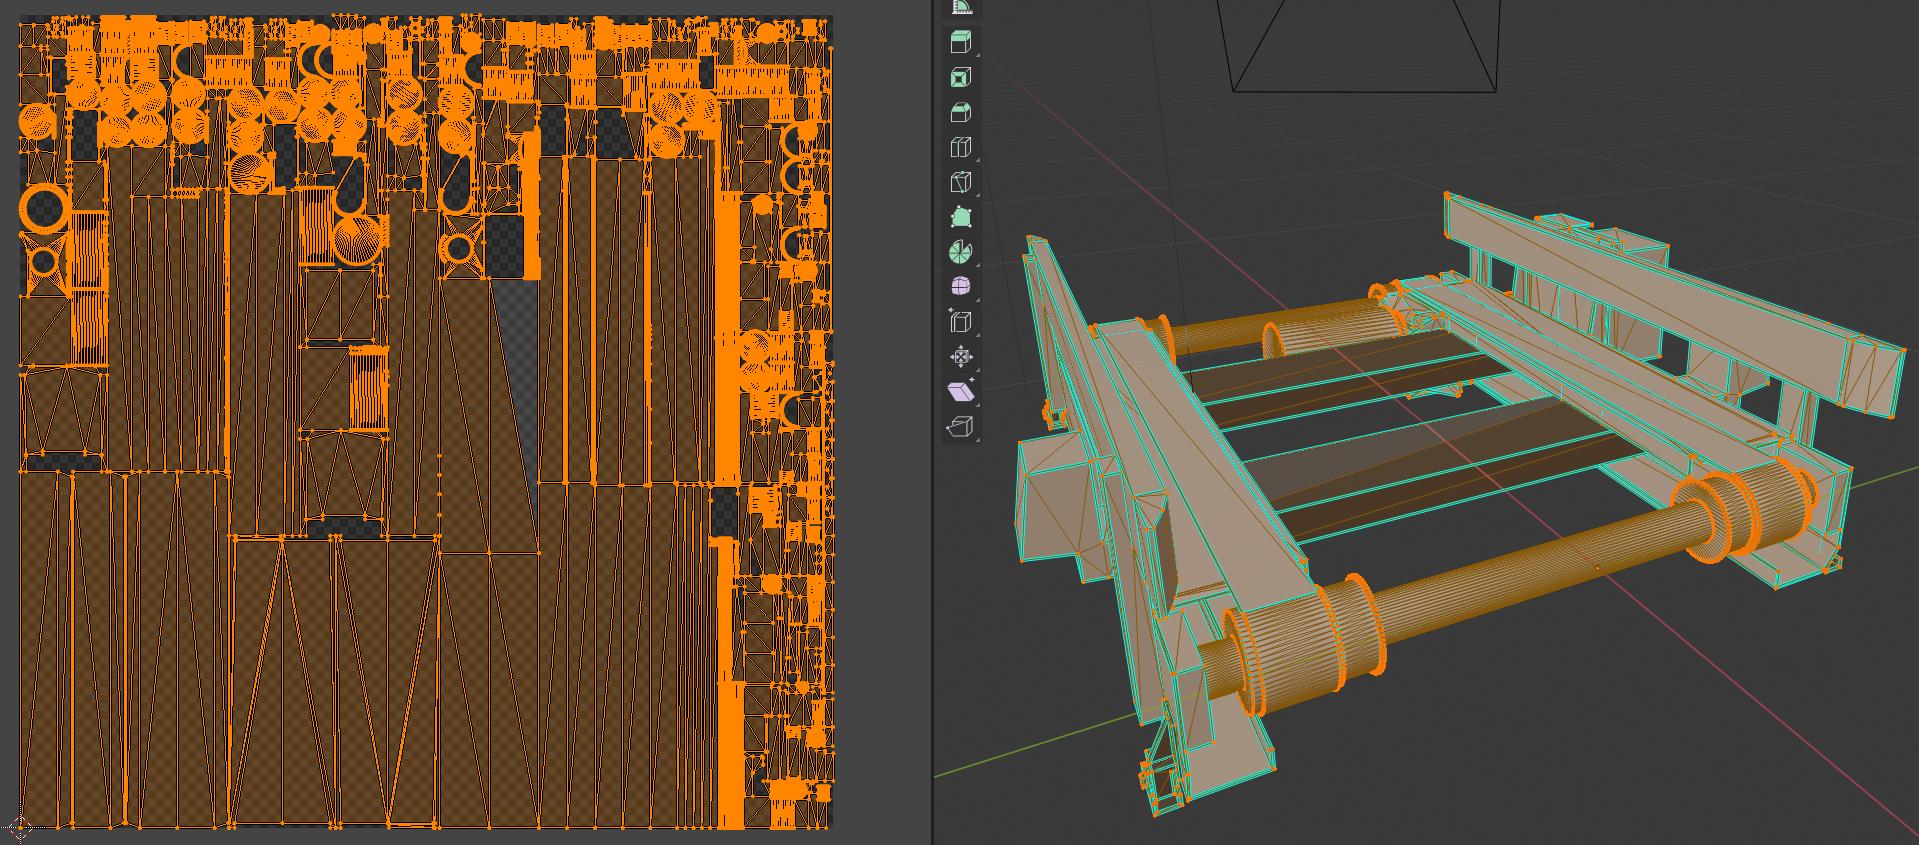1919x845 pixels.
Task: Select the Knife tool
Action: pyautogui.click(x=961, y=183)
